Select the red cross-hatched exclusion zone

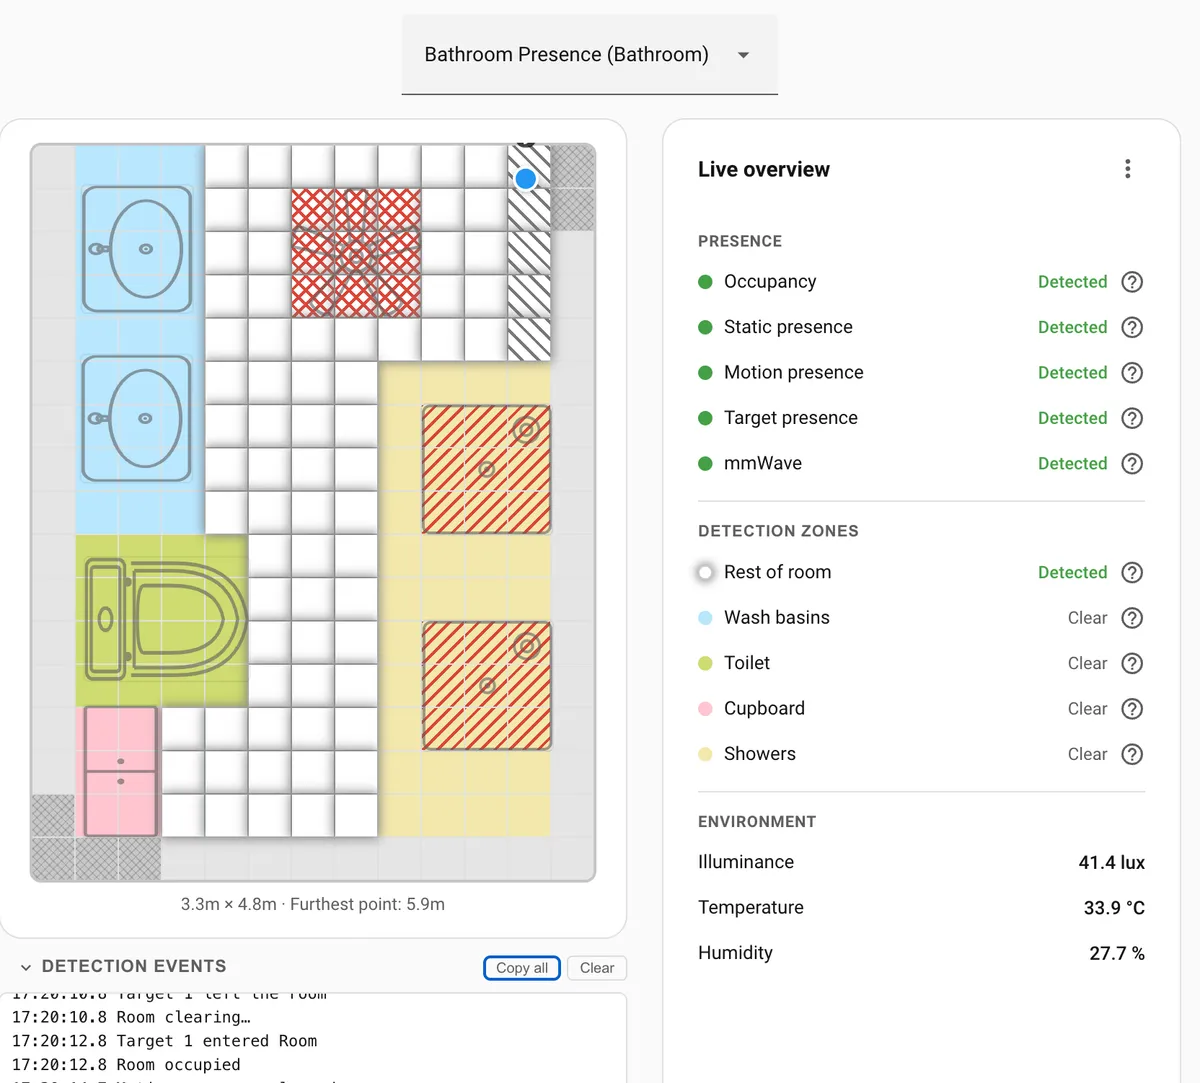click(x=356, y=253)
